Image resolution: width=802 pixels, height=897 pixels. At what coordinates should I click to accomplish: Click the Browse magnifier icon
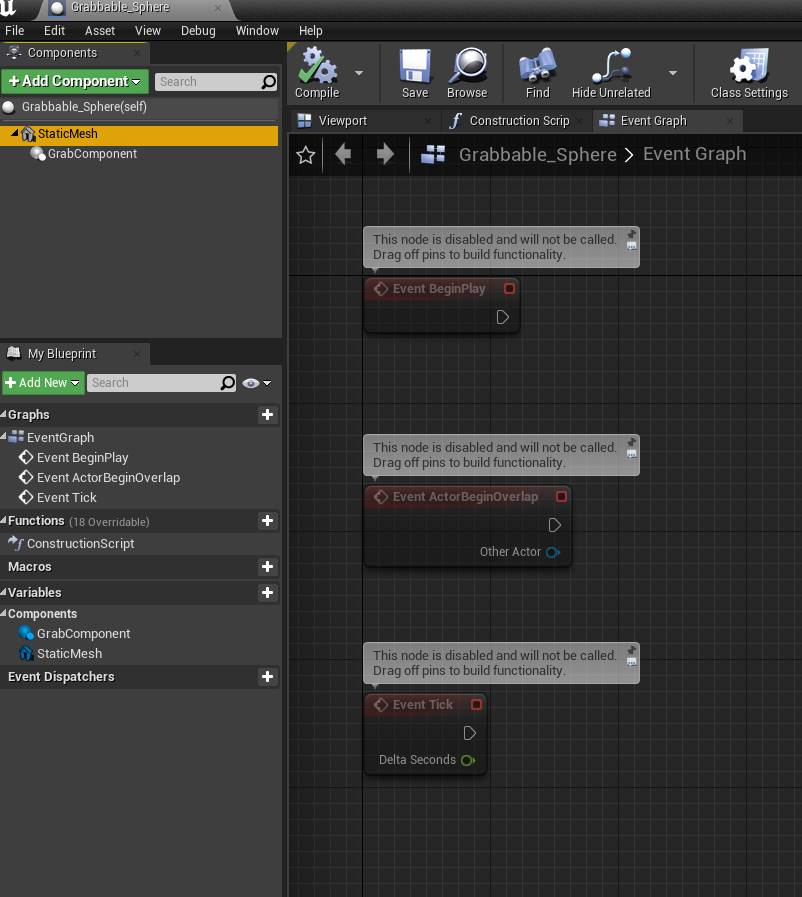[467, 67]
